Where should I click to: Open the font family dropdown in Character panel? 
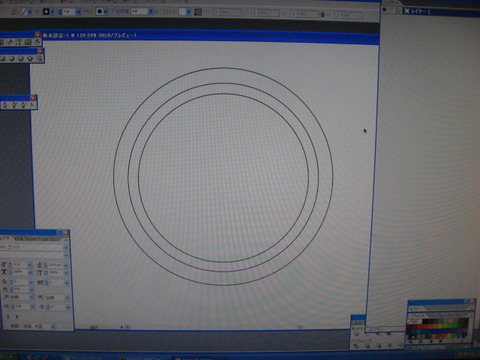click(66, 247)
